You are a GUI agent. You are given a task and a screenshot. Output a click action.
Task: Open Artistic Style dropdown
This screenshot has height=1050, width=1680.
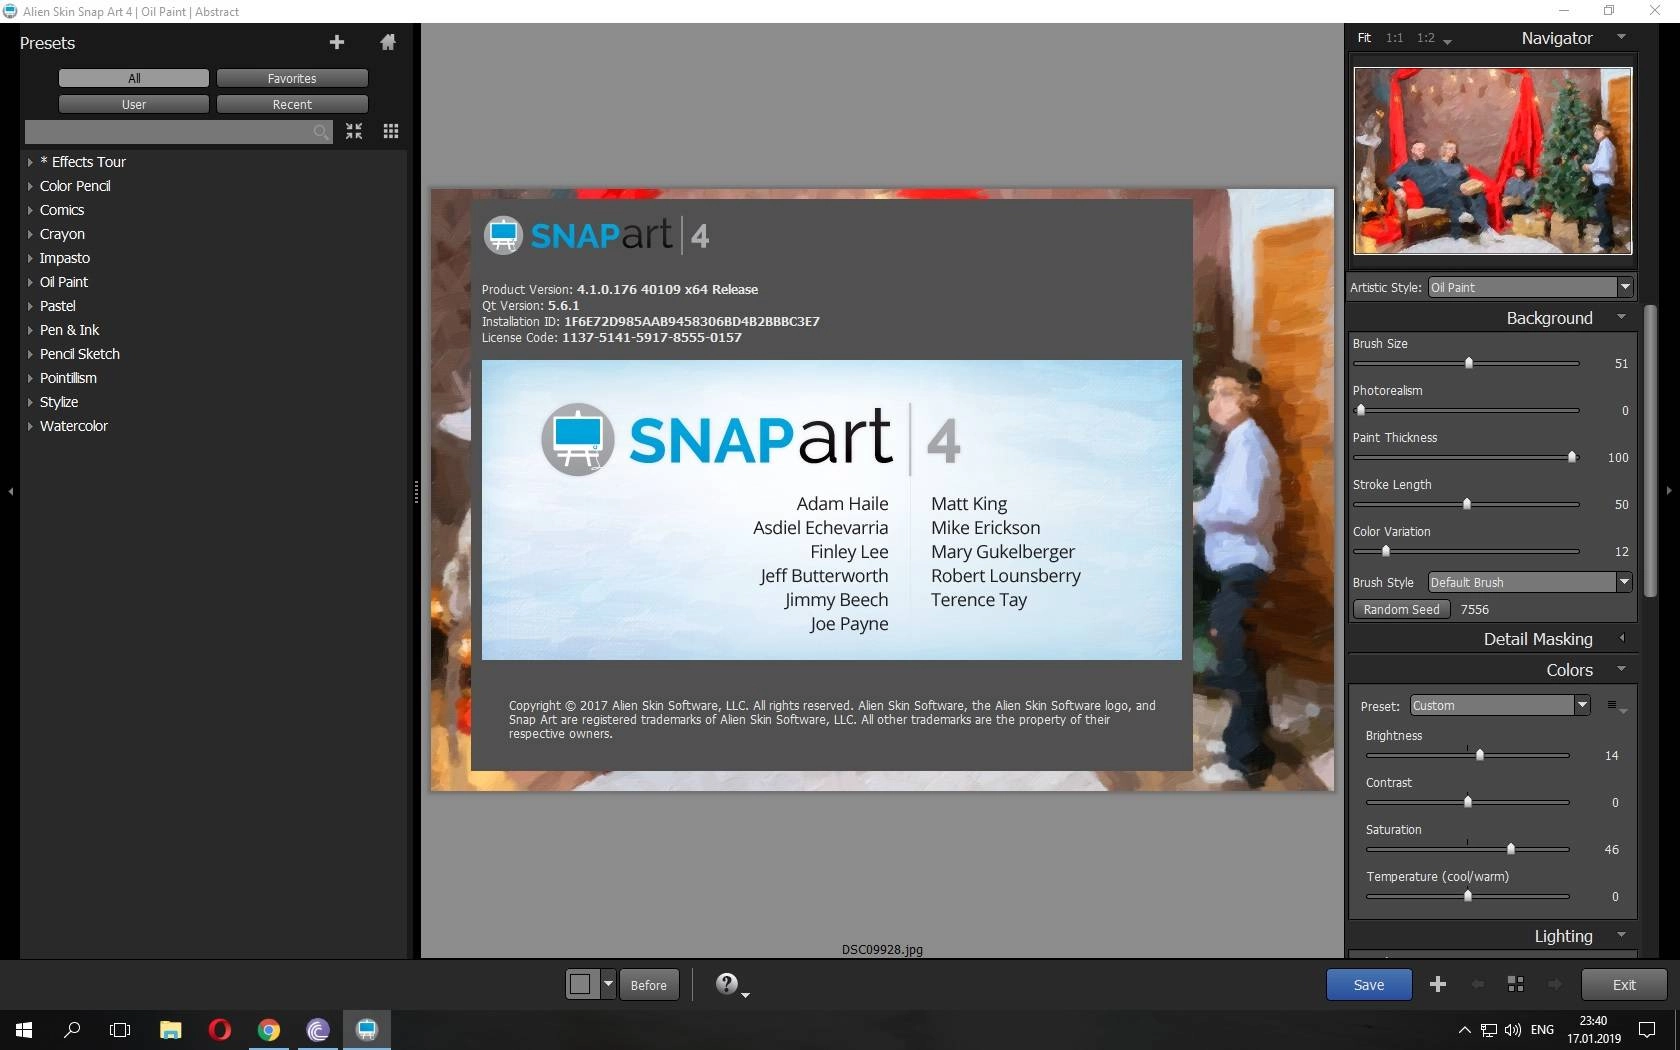click(1530, 287)
